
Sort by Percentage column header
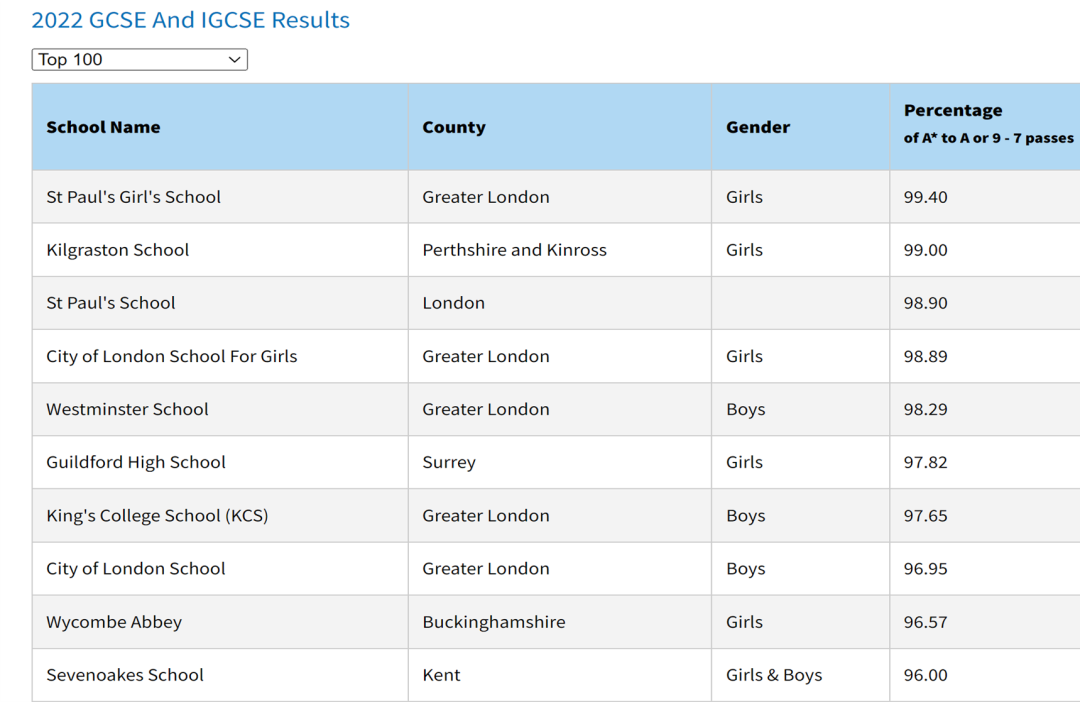click(x=953, y=110)
